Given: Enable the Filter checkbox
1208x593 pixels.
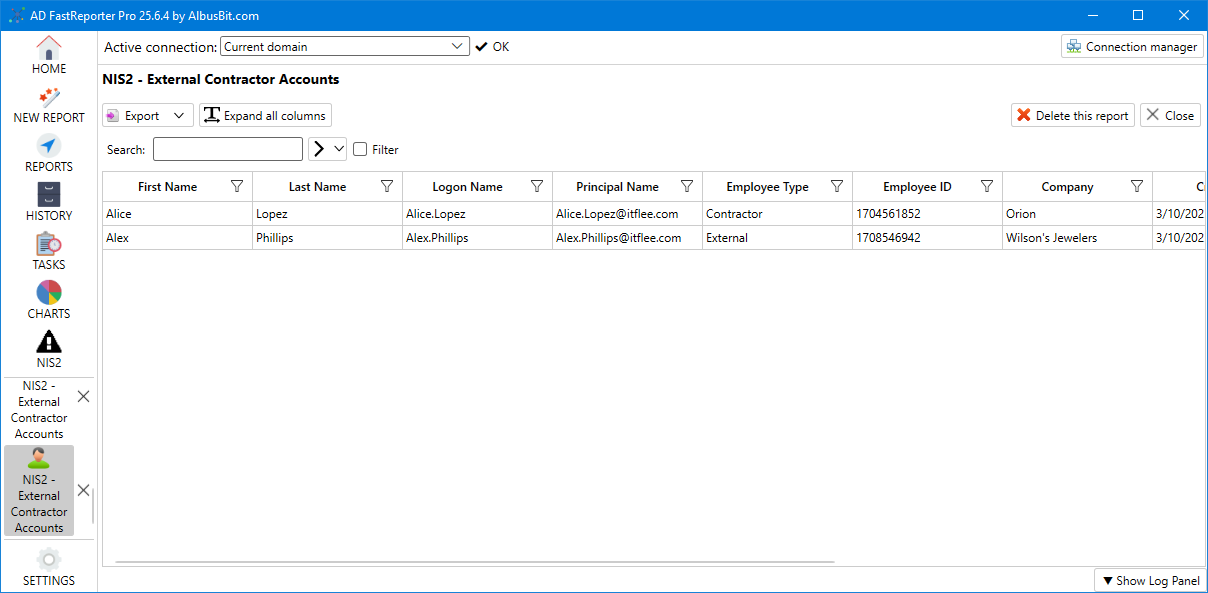Looking at the screenshot, I should pyautogui.click(x=360, y=149).
